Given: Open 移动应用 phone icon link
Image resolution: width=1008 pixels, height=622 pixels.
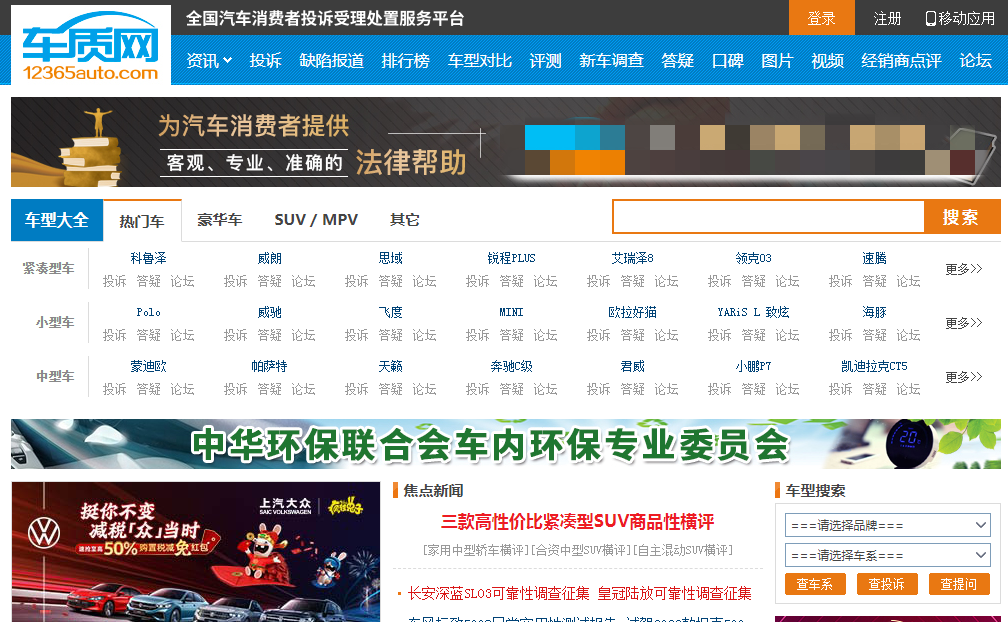Looking at the screenshot, I should tap(960, 18).
